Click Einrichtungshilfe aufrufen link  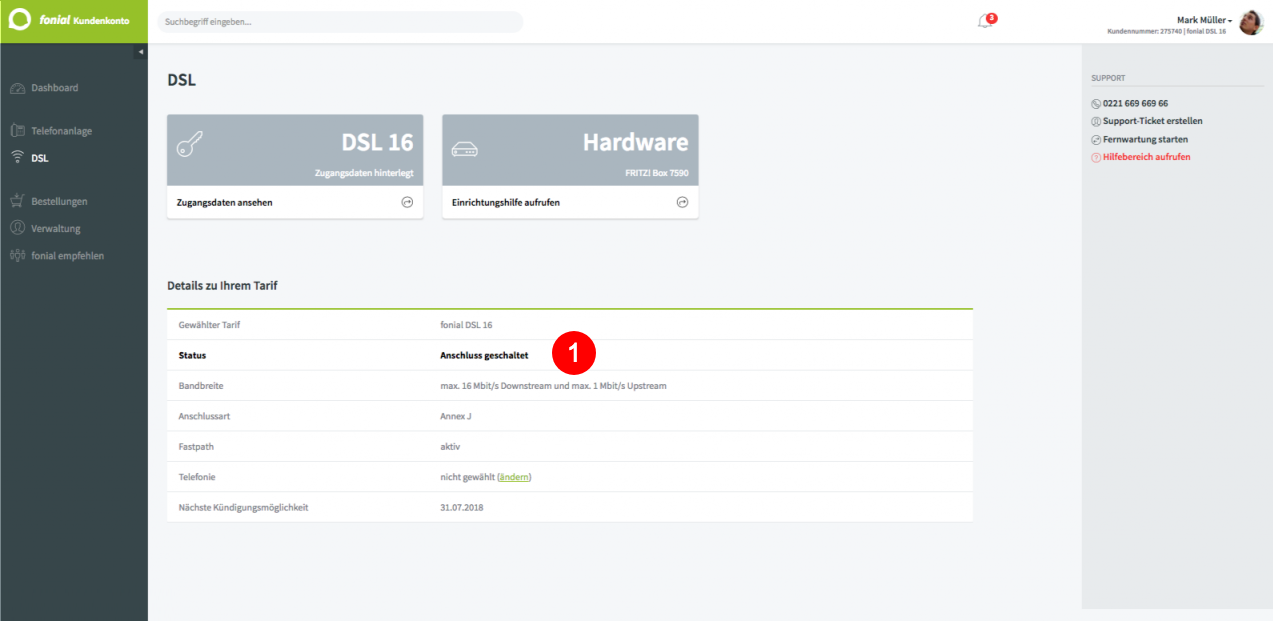point(506,202)
